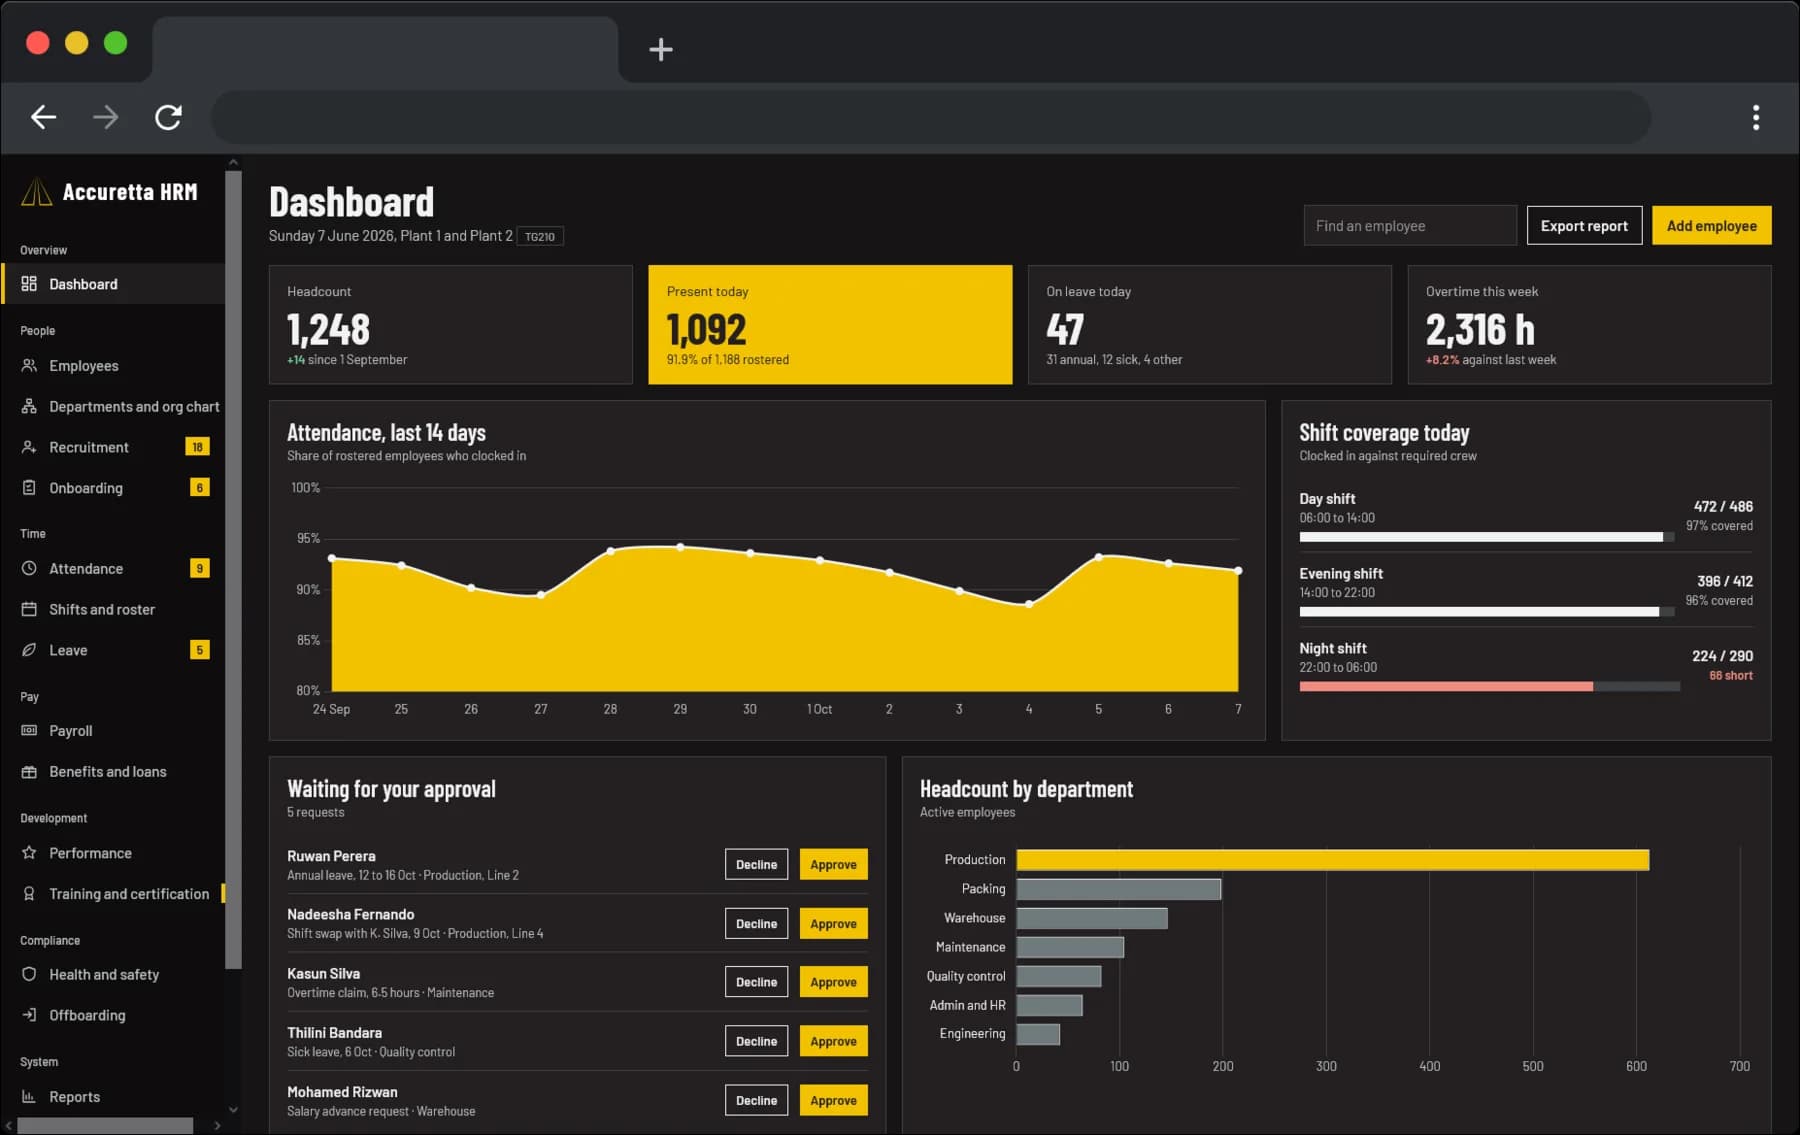The image size is (1800, 1135).
Task: Click the Production bar in headcount chart
Action: 1332,860
